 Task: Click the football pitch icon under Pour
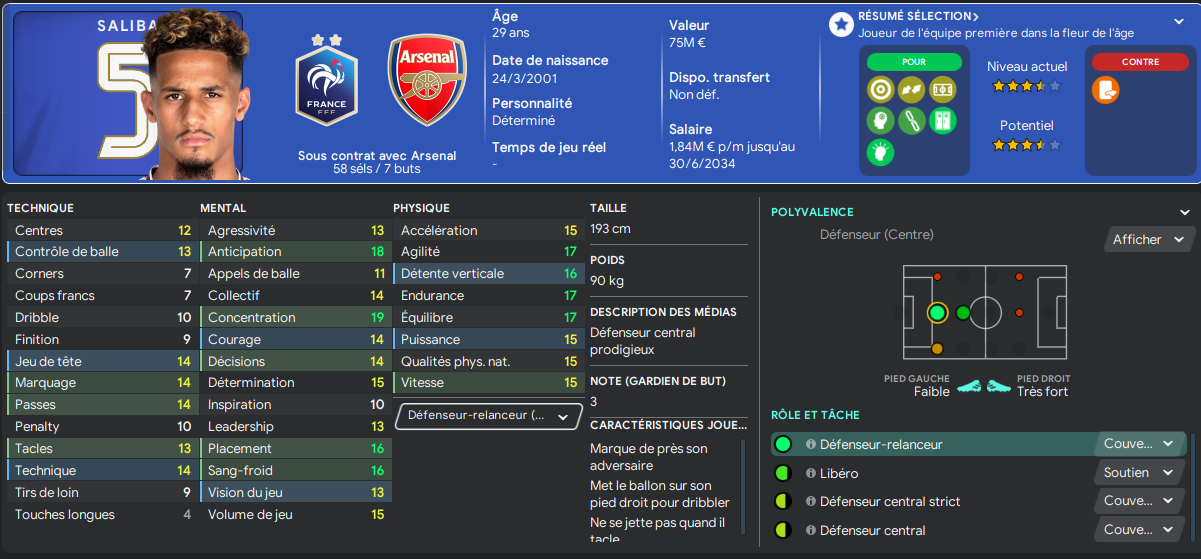tap(942, 90)
